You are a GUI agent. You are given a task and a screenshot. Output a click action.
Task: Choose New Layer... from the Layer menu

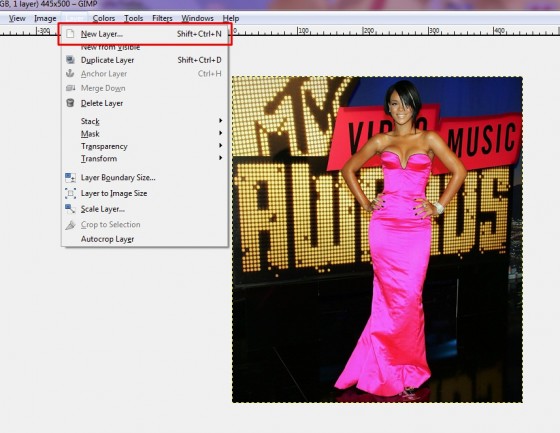point(145,34)
